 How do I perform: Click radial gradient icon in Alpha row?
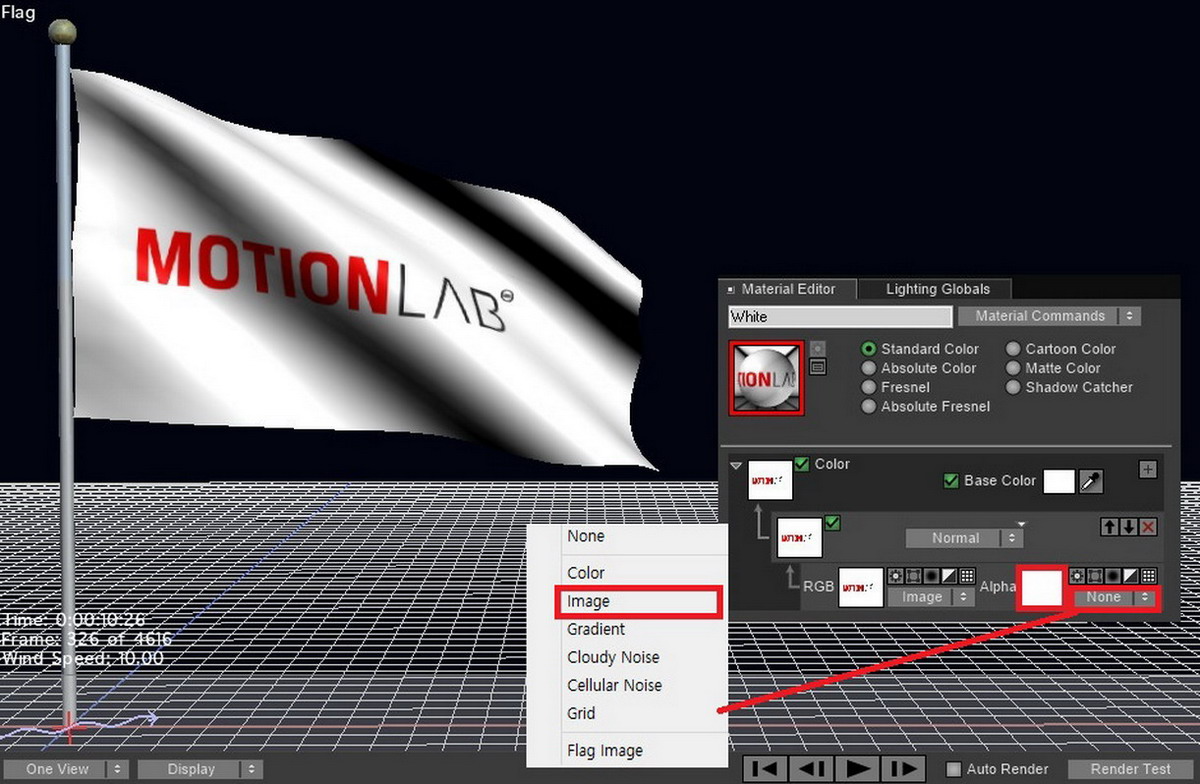tap(1113, 576)
